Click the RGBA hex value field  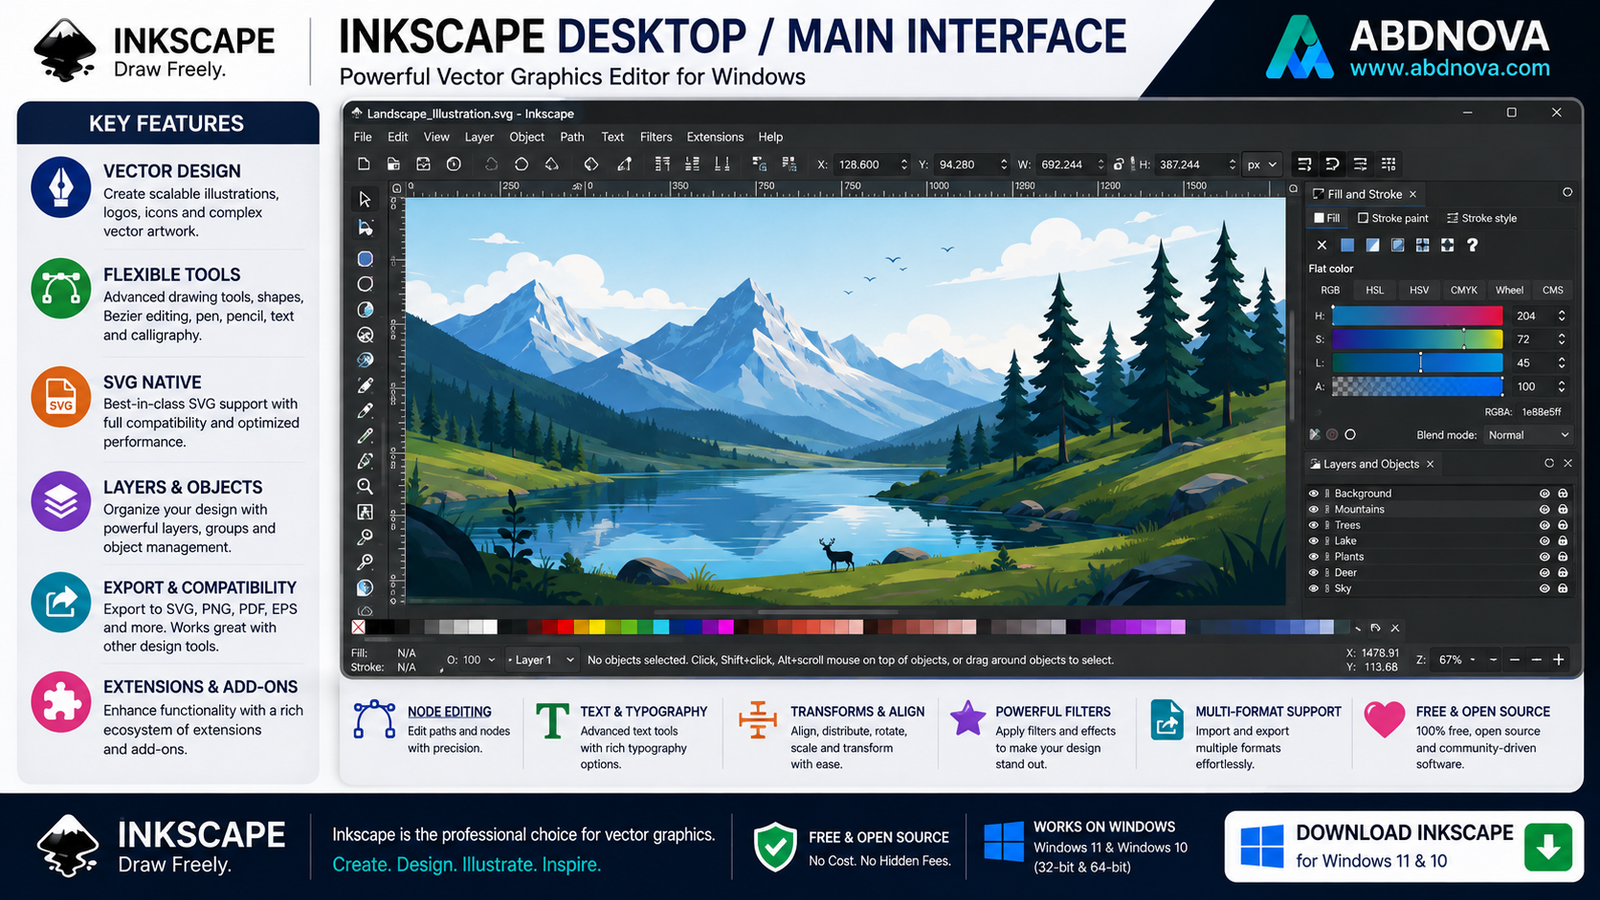1541,412
